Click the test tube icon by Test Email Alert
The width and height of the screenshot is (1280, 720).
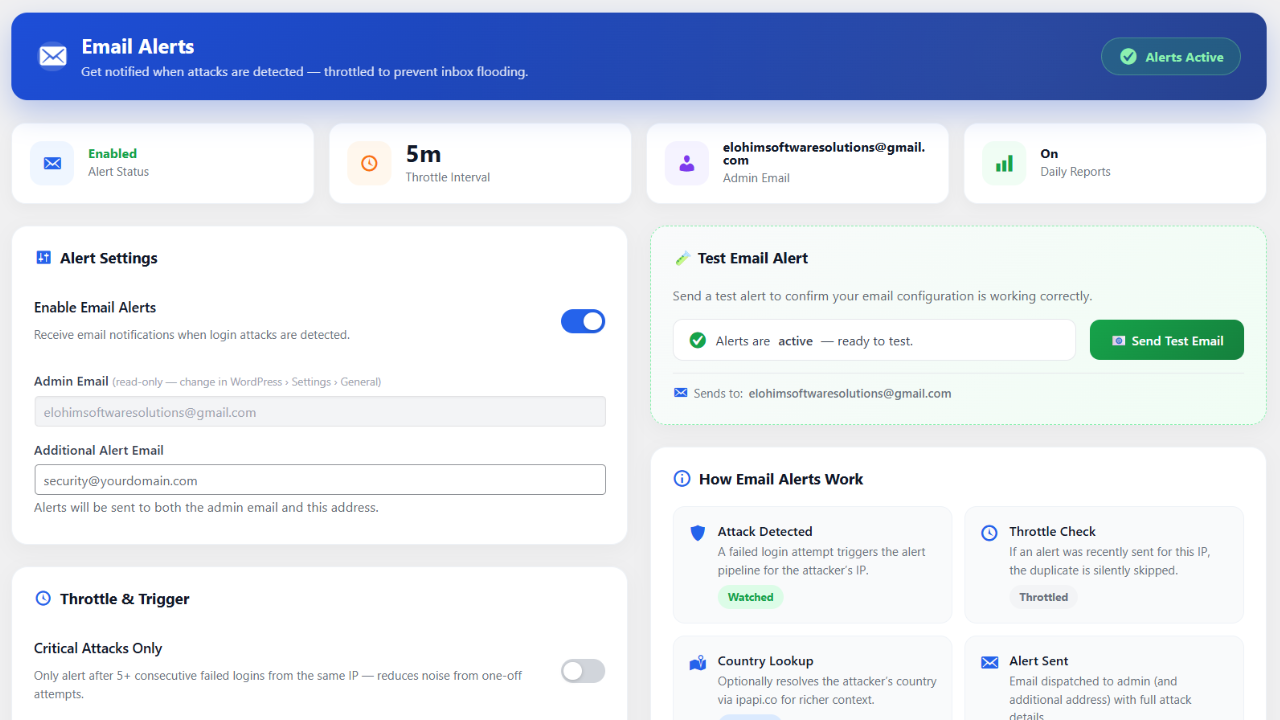tap(682, 258)
